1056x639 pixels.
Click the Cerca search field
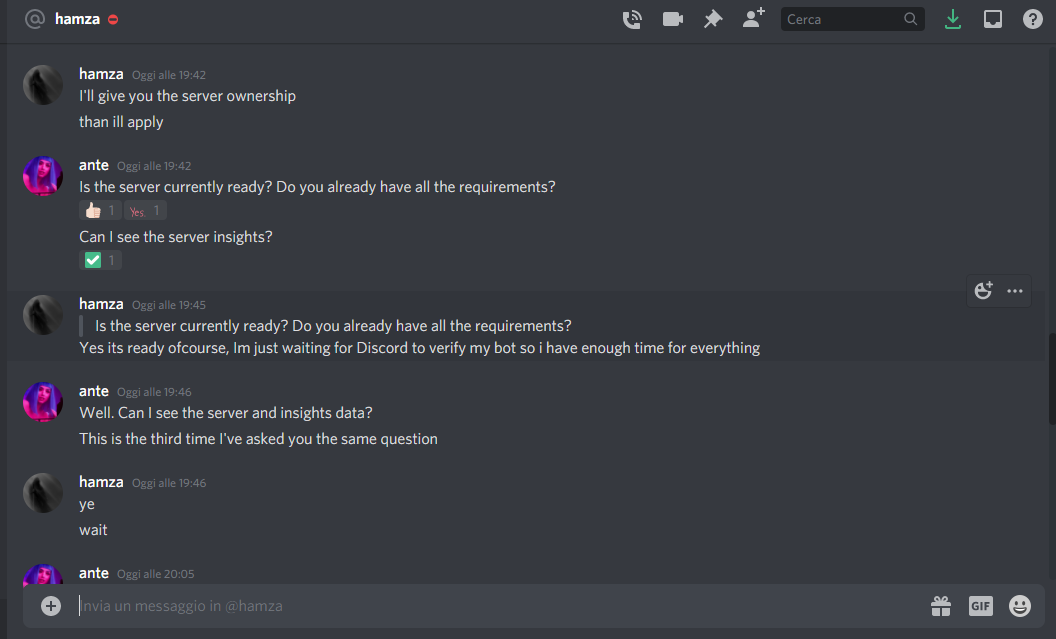(x=845, y=18)
